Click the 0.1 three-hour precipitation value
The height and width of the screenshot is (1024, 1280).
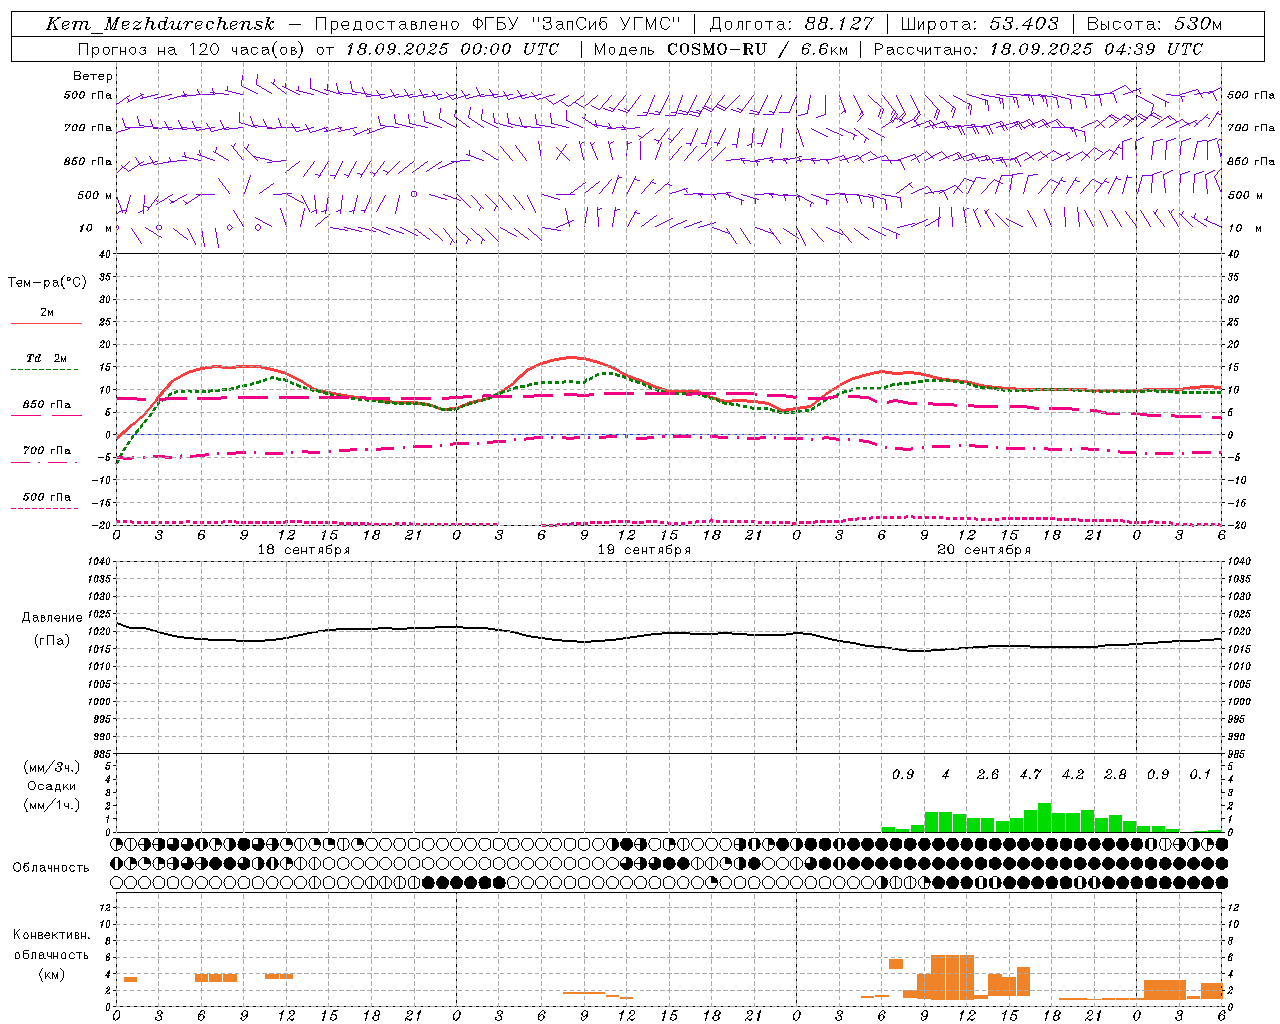pyautogui.click(x=1200, y=774)
